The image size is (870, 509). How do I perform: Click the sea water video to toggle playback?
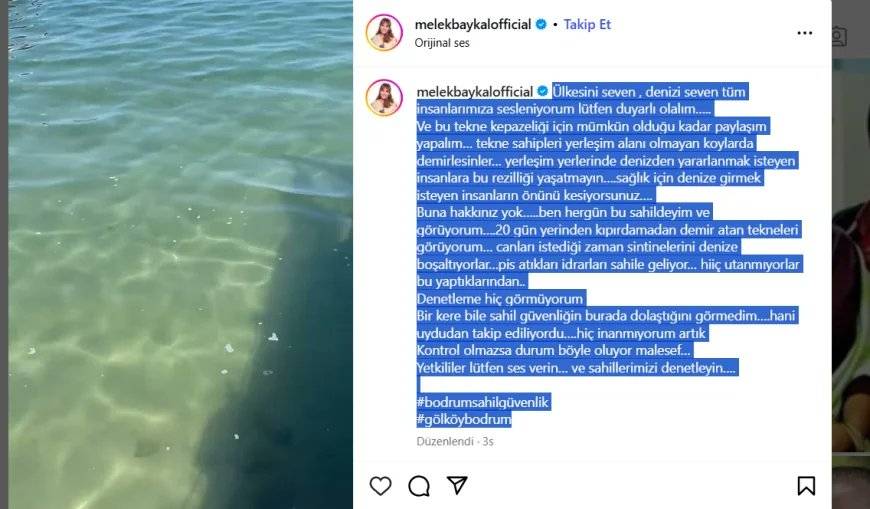(x=180, y=254)
